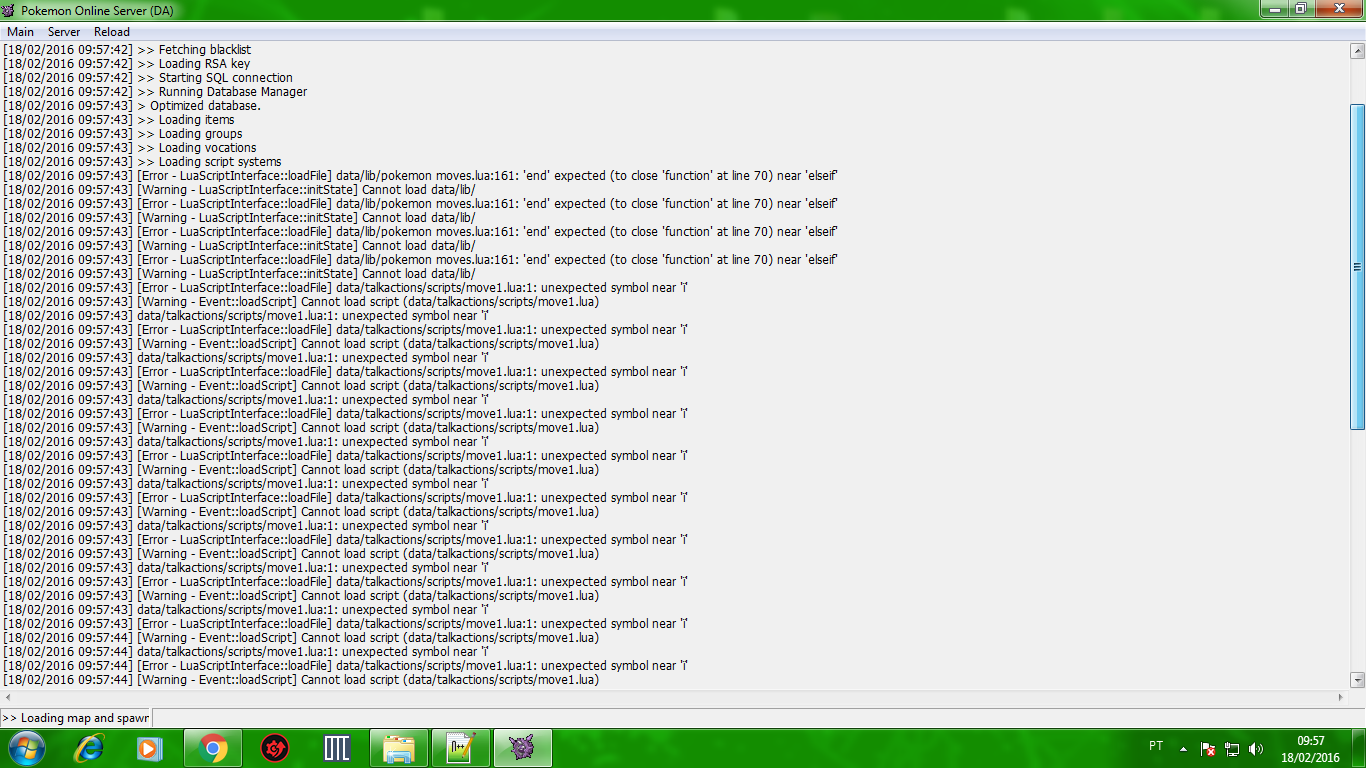Open the dark bars icon in the taskbar
Viewport: 1366px width, 768px height.
337,748
